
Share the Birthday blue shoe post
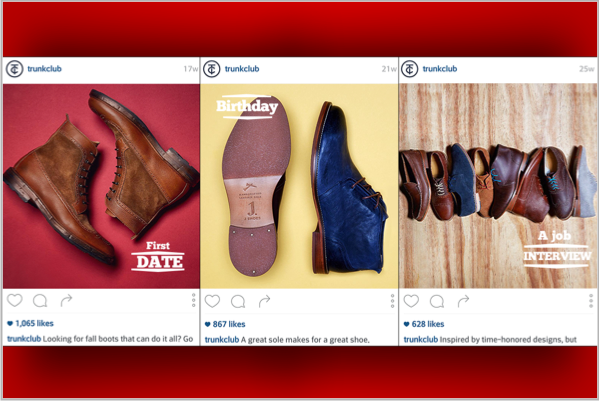(x=264, y=301)
